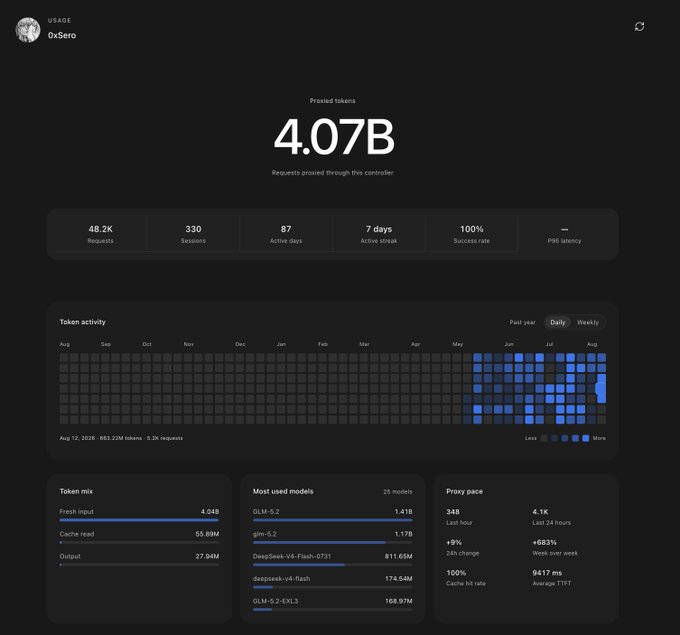Click the +9% 24h change value
Image resolution: width=680 pixels, height=635 pixels.
[x=454, y=543]
